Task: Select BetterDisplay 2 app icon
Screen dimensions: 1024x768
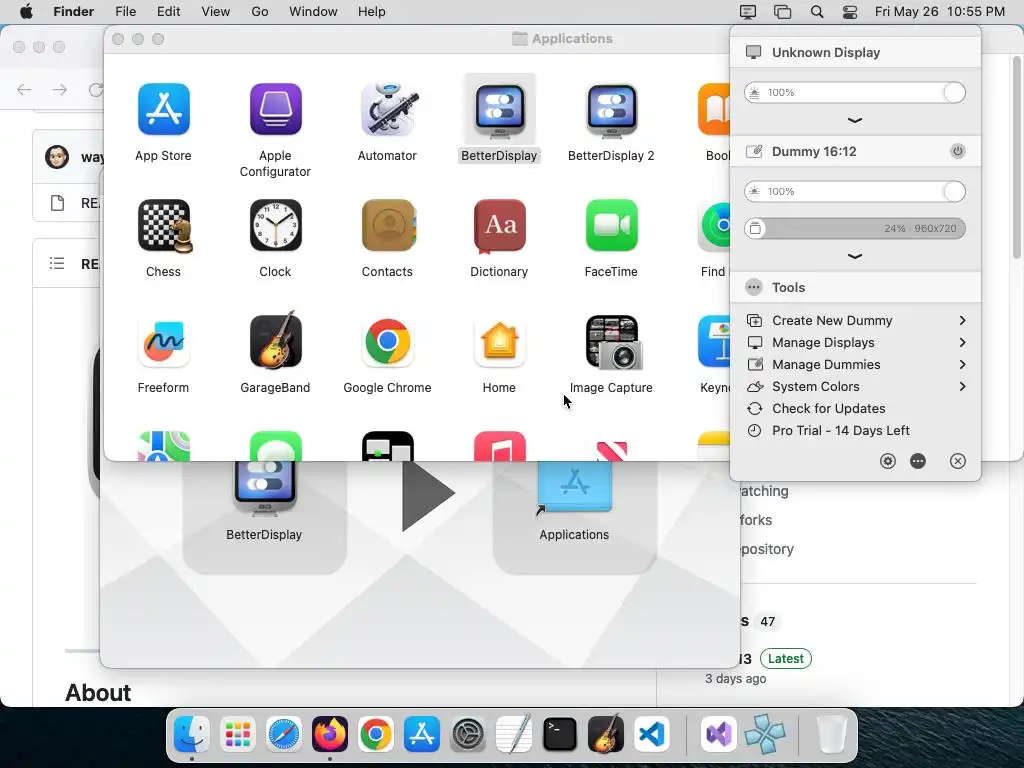Action: coord(611,109)
